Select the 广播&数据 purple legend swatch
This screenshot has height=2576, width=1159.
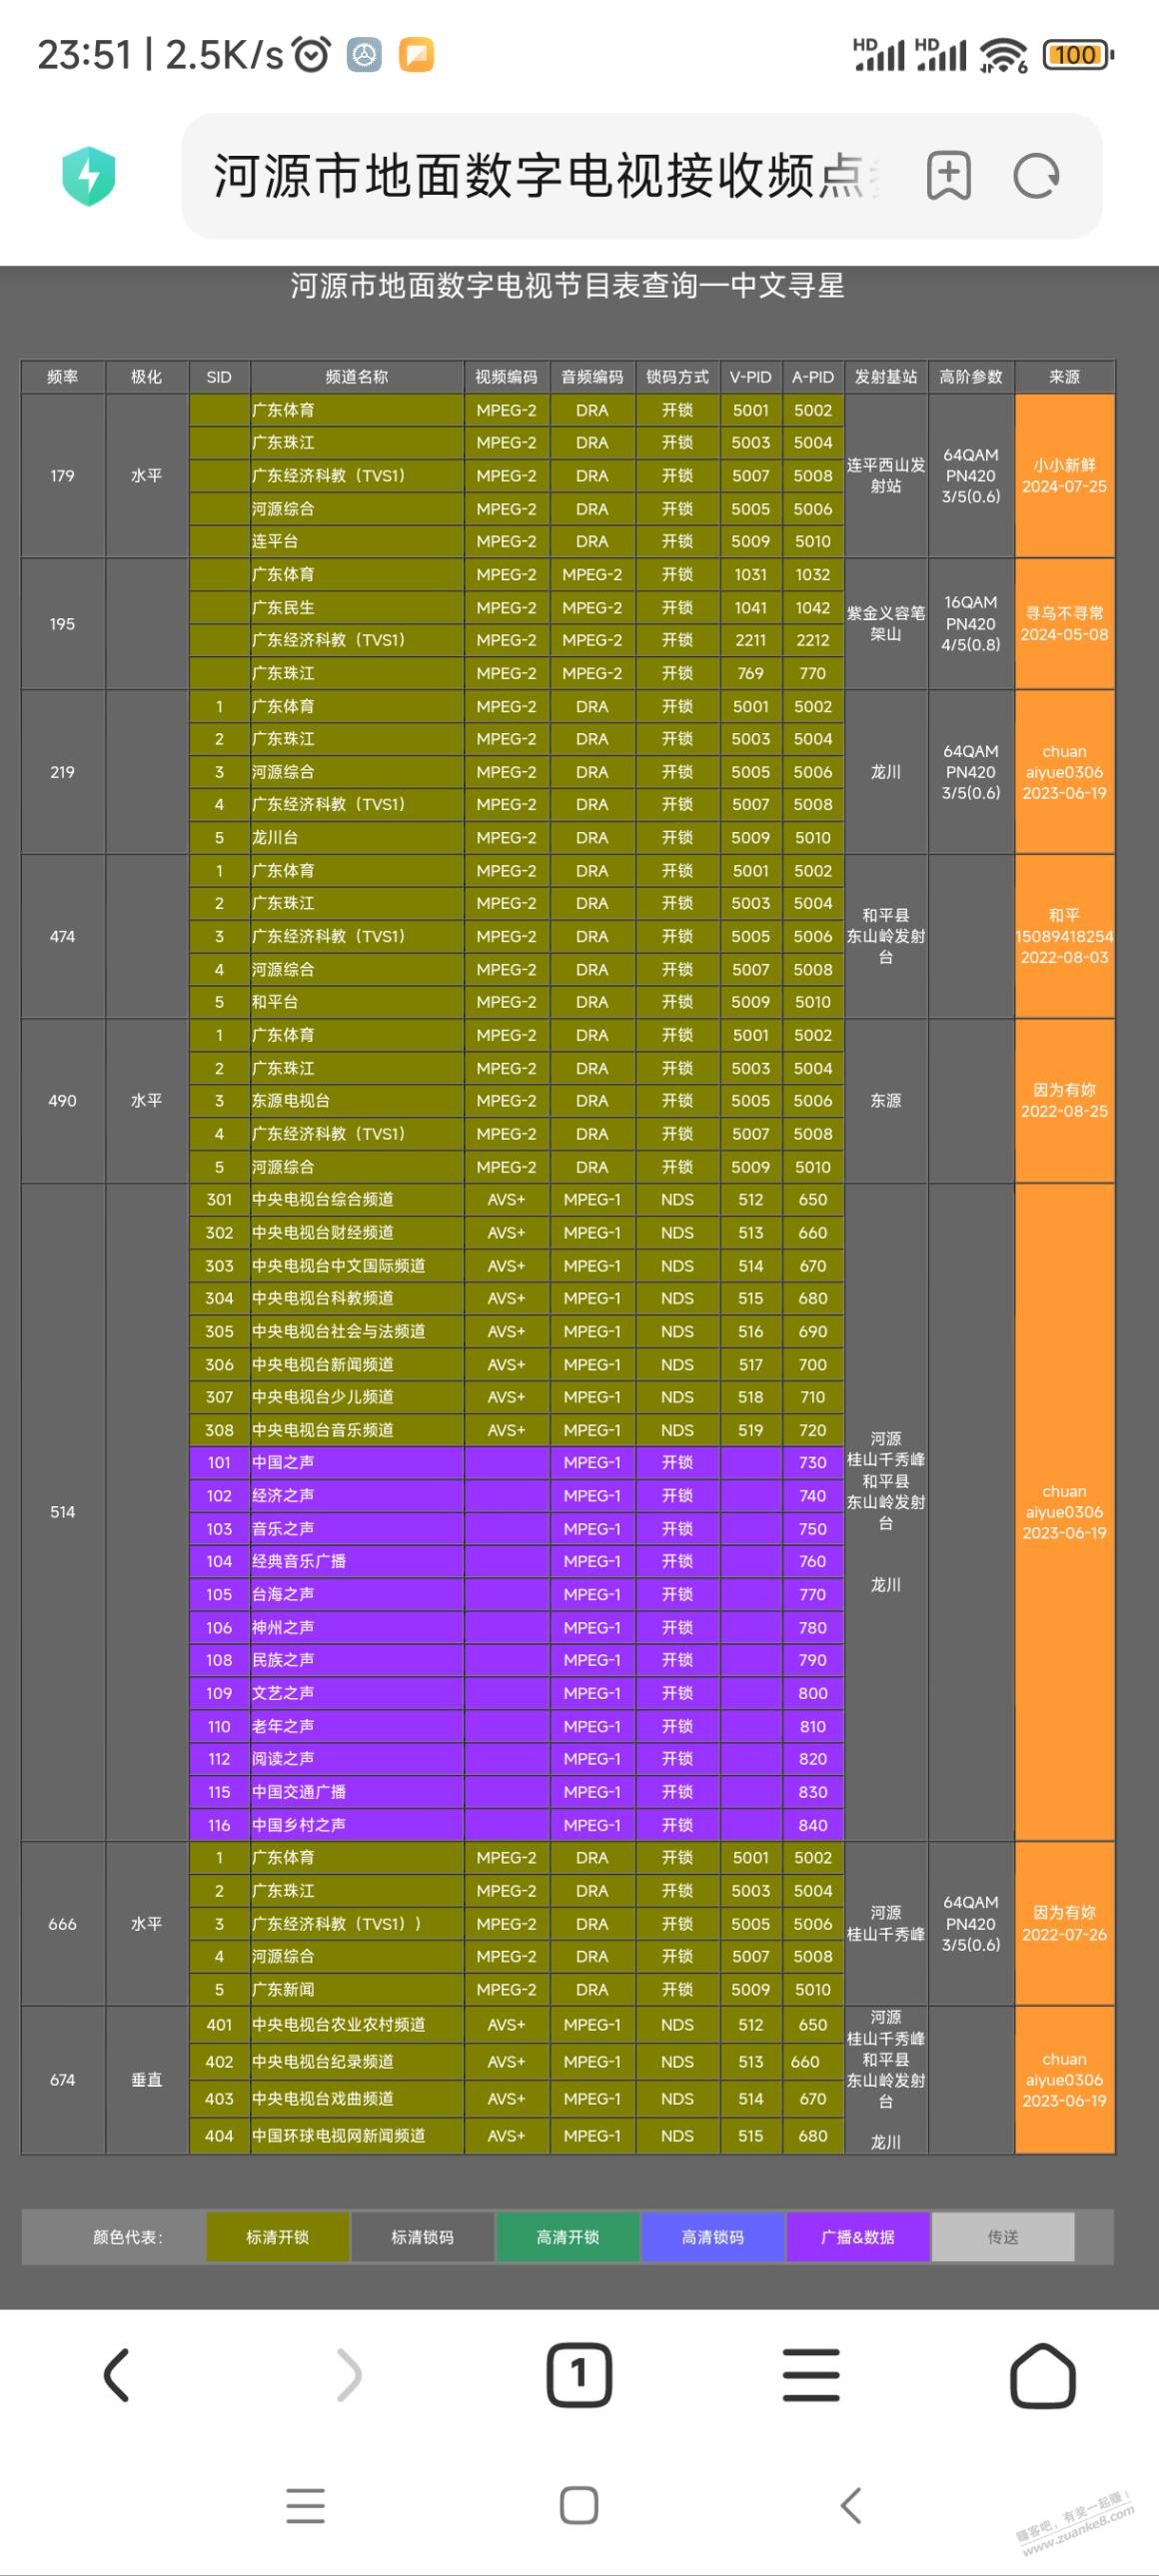point(858,2237)
